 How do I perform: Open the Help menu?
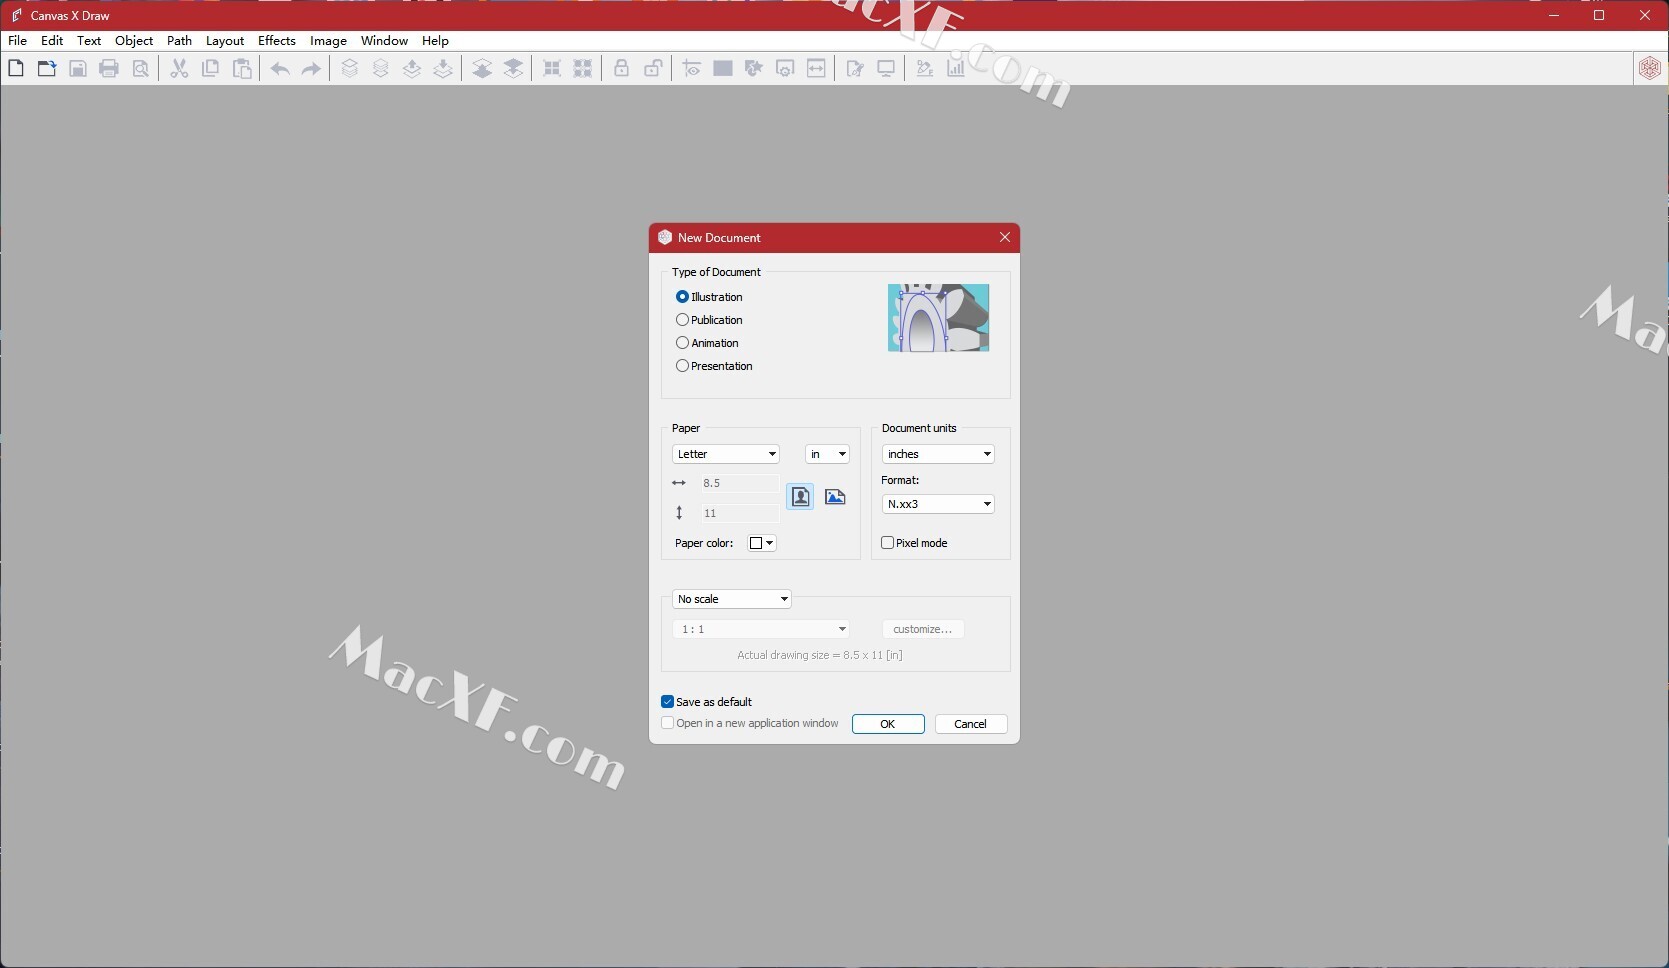[435, 41]
